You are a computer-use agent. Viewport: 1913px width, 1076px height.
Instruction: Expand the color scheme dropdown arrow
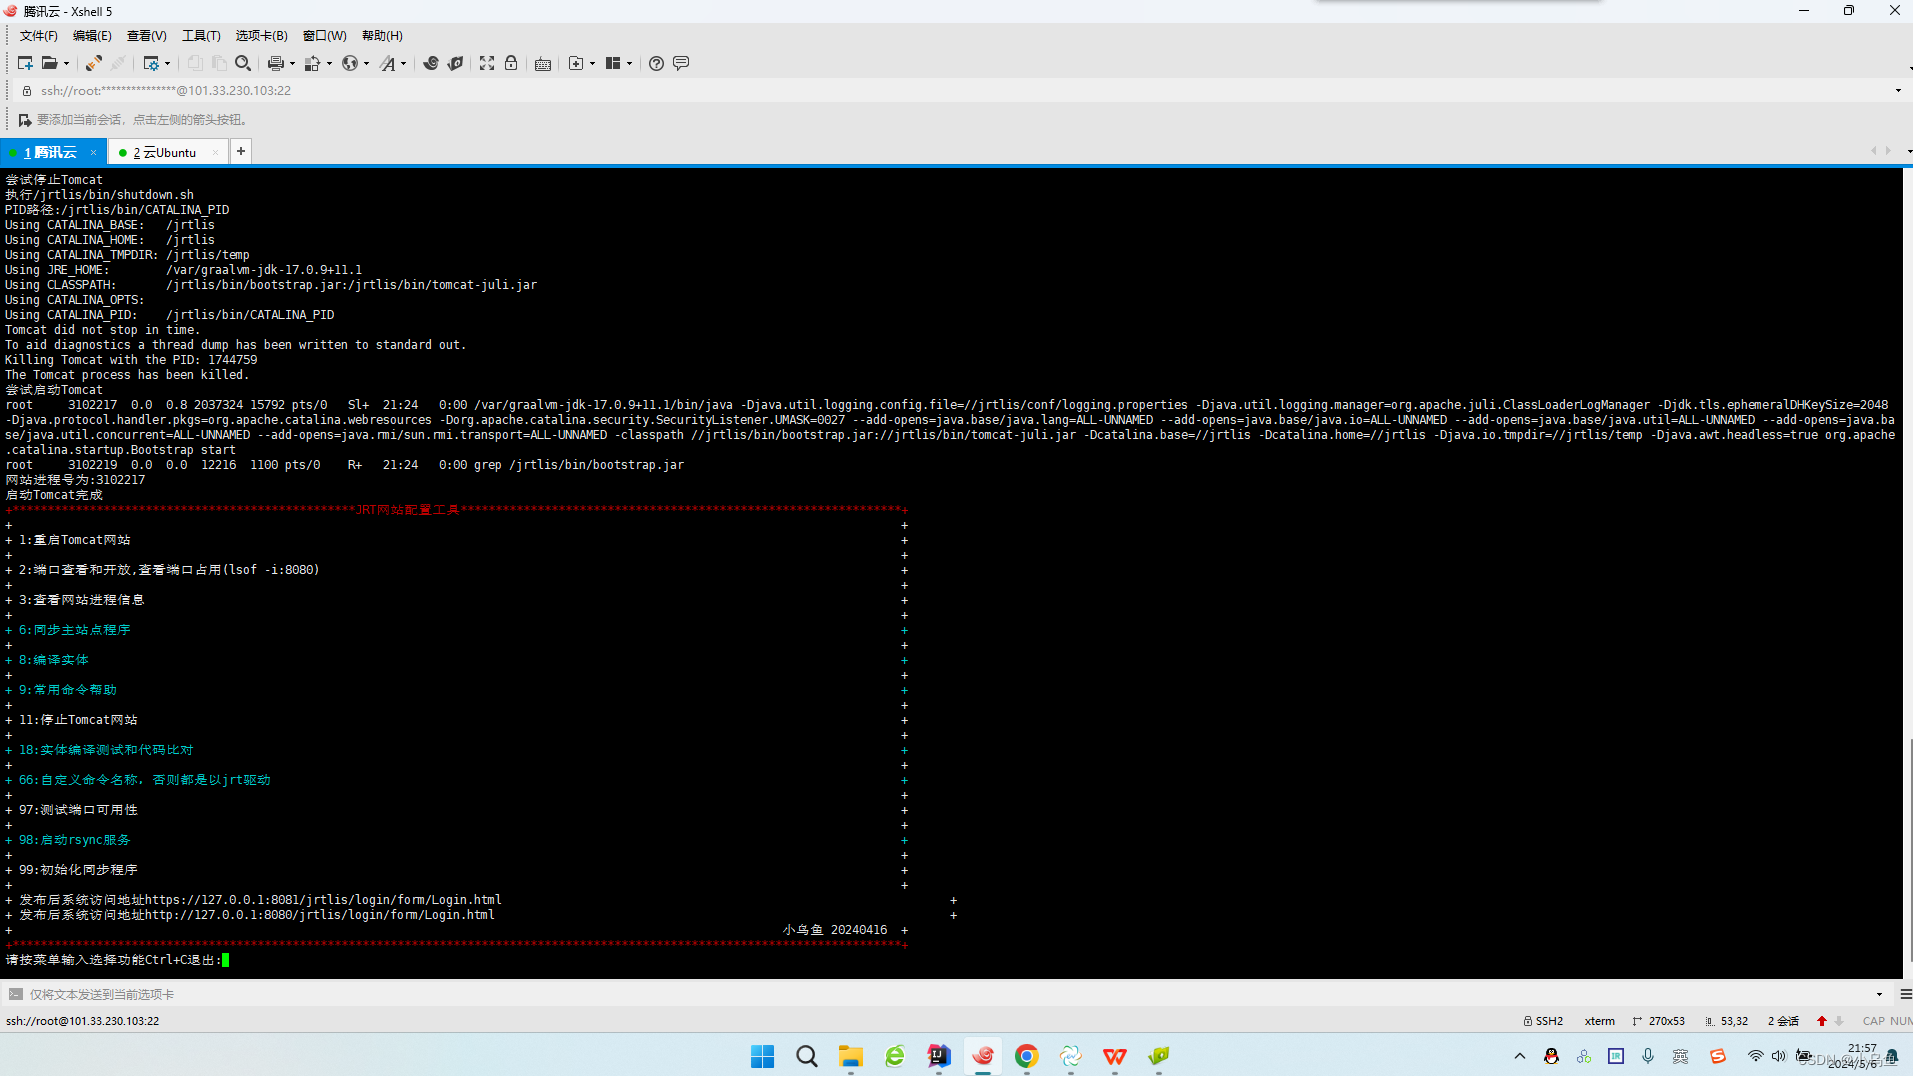click(x=329, y=63)
